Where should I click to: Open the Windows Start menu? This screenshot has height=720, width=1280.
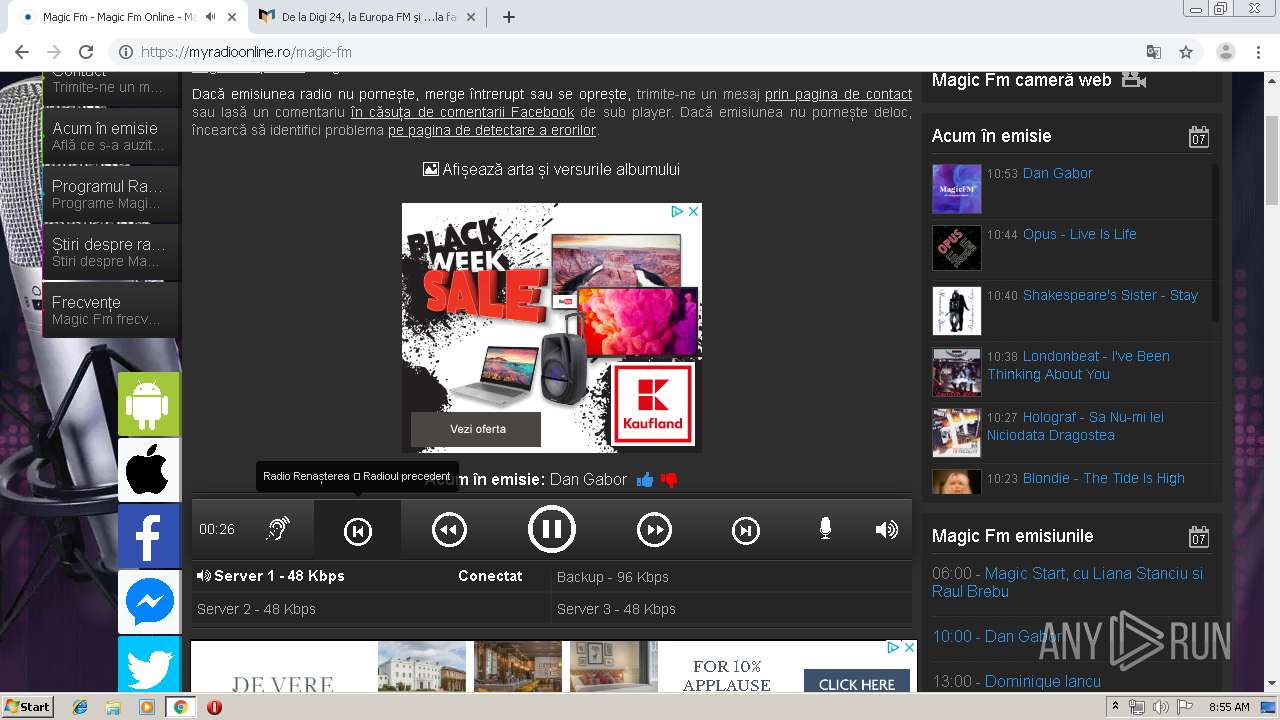click(27, 706)
